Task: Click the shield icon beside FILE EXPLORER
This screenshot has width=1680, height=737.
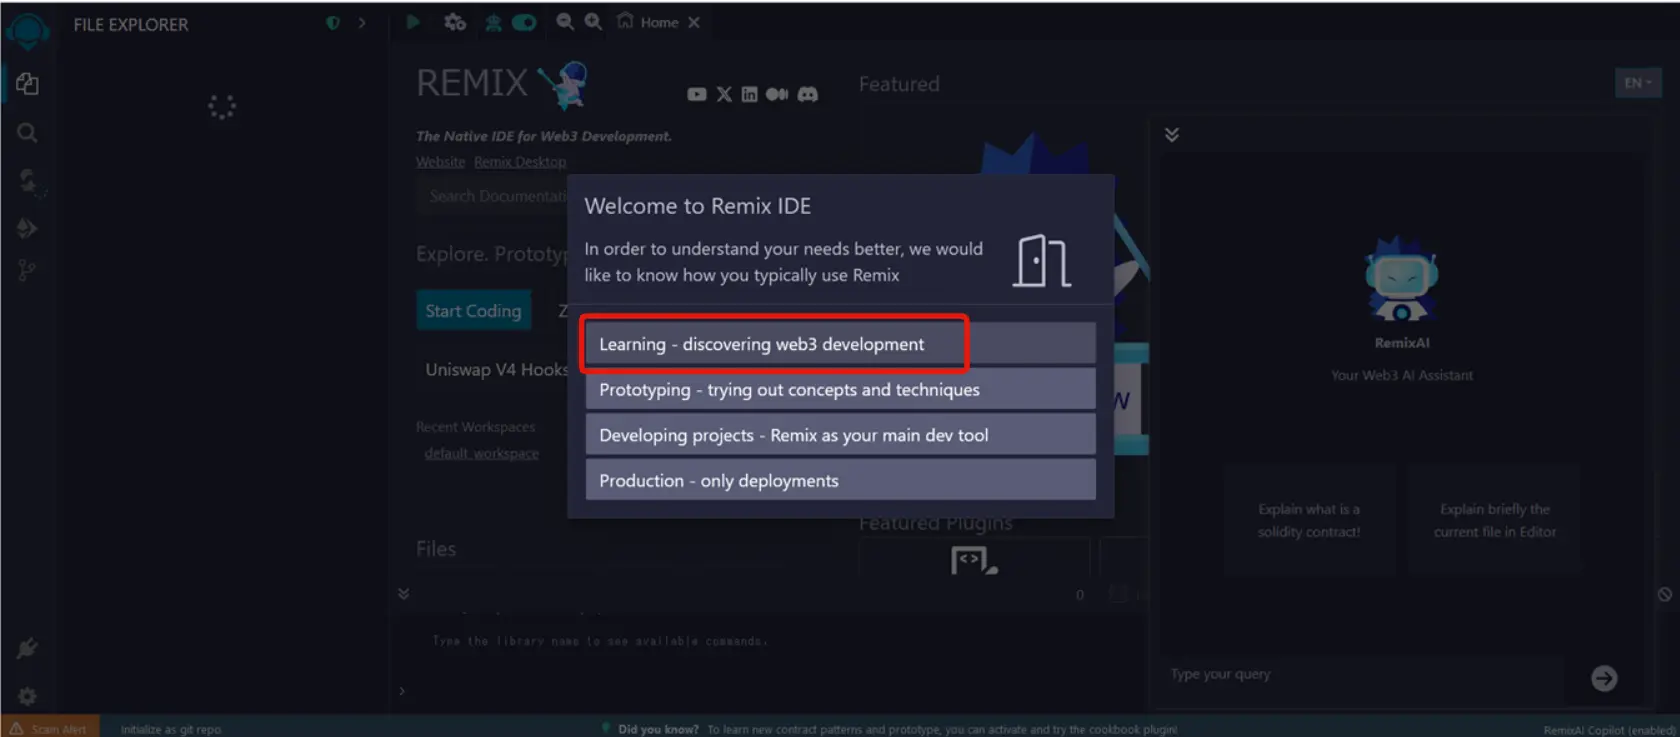Action: tap(333, 23)
